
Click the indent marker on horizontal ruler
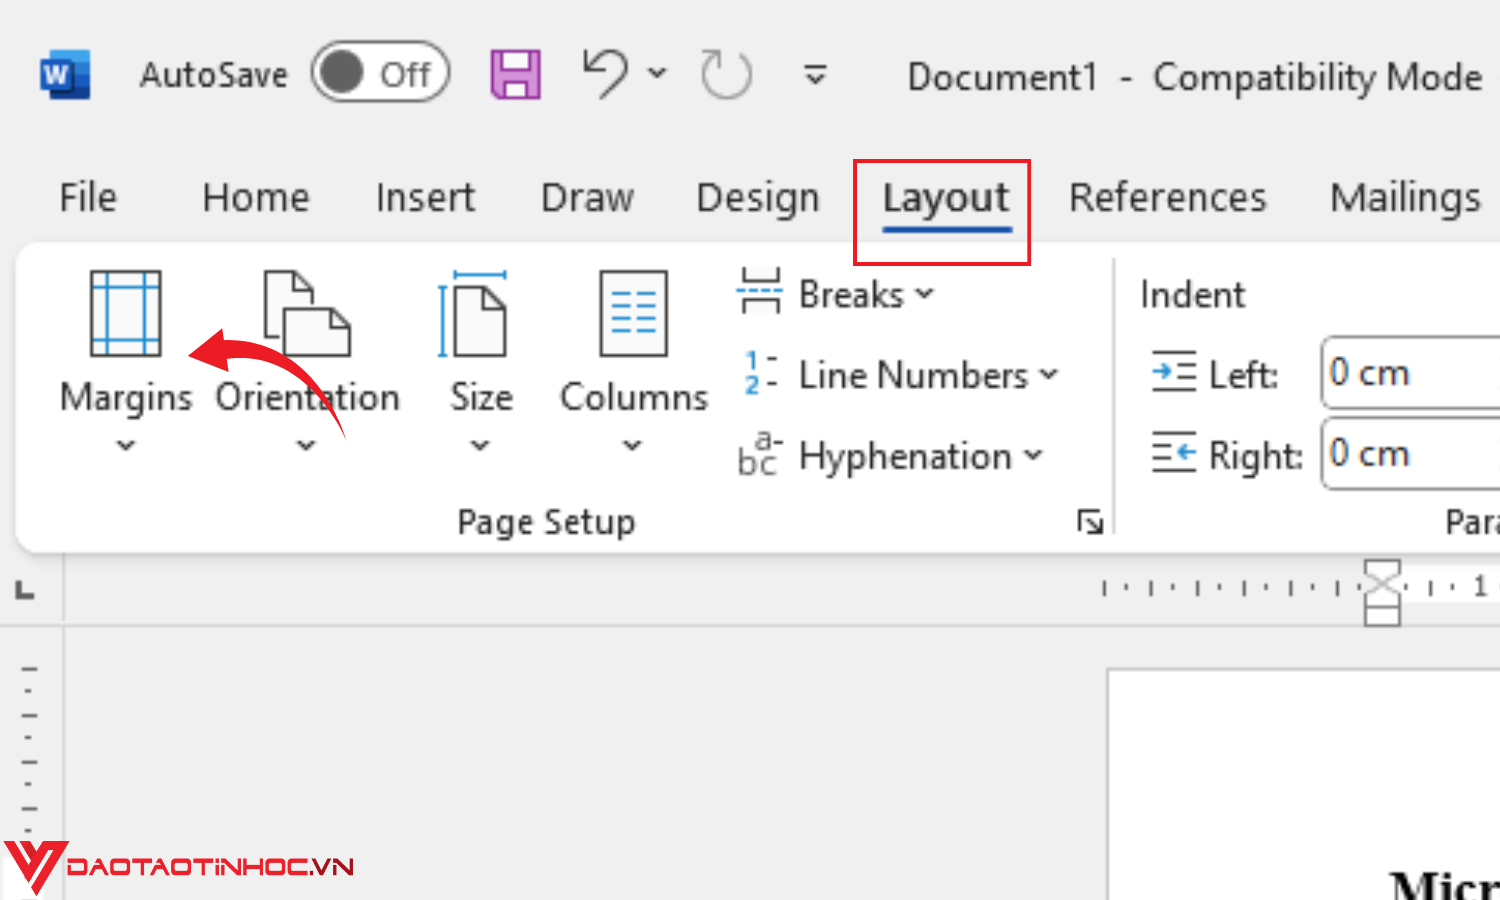[1383, 592]
